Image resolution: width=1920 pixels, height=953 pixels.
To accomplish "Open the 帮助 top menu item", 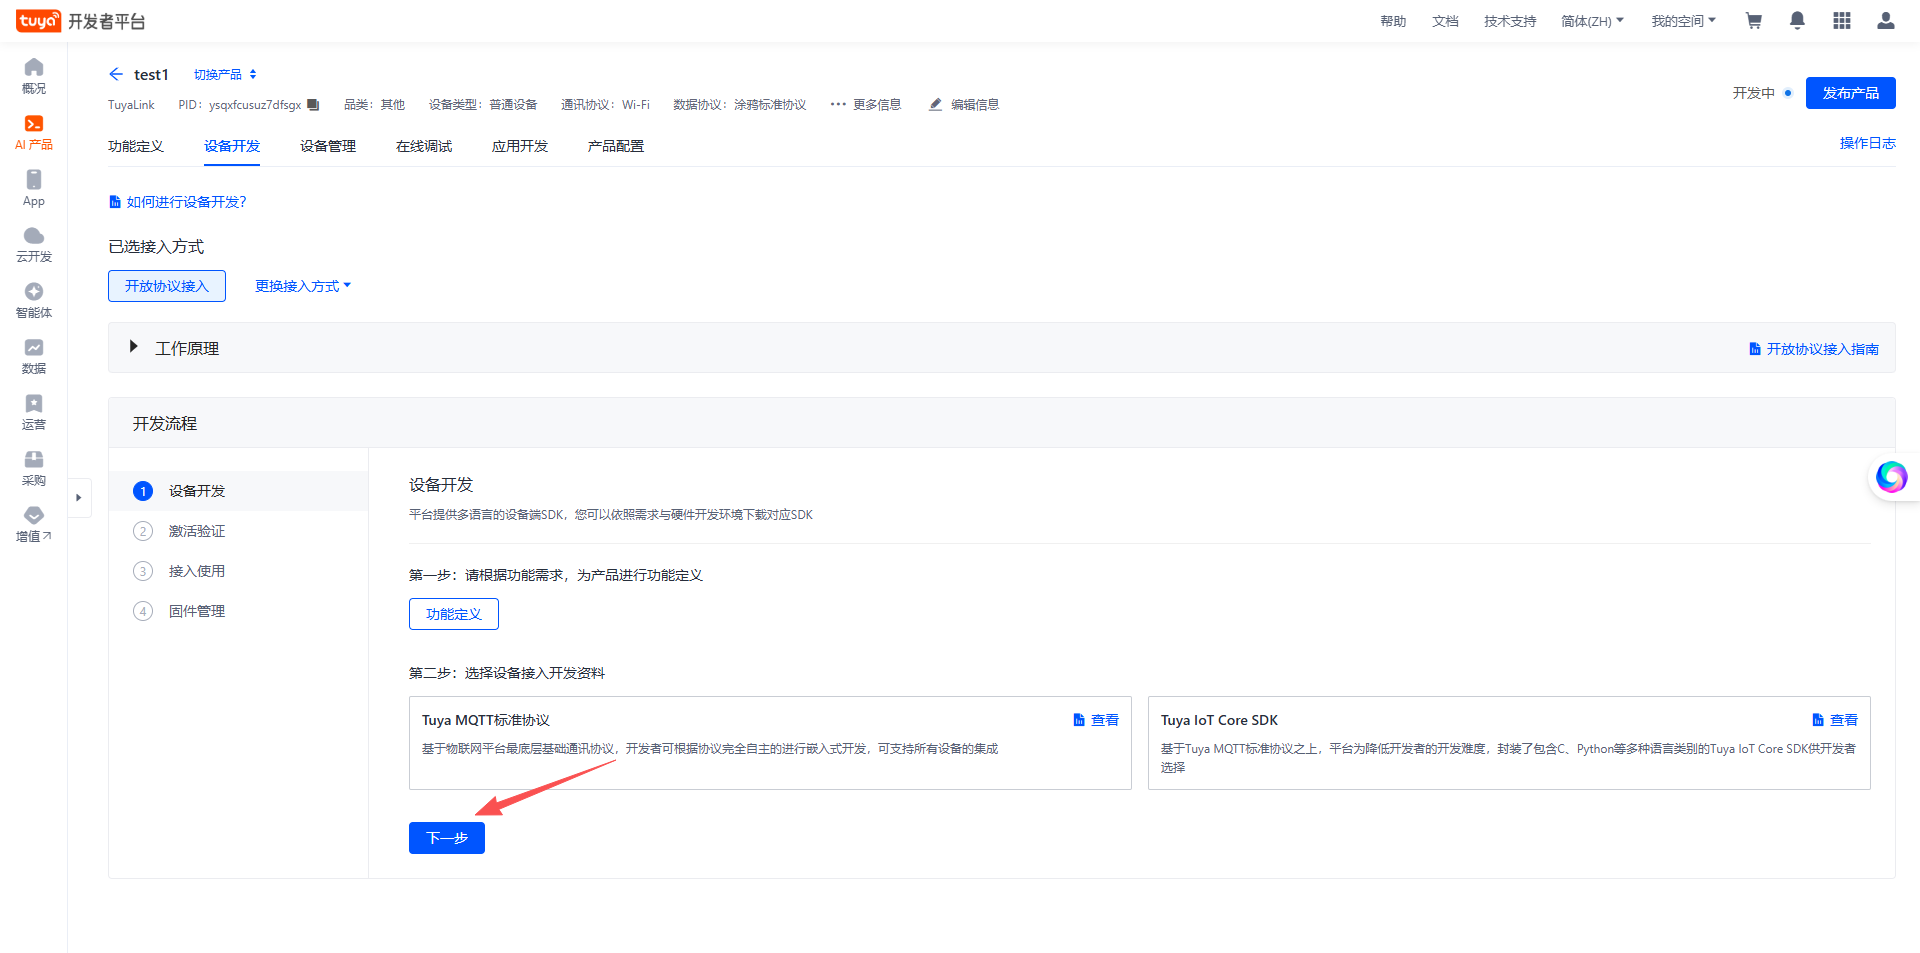I will (1393, 21).
